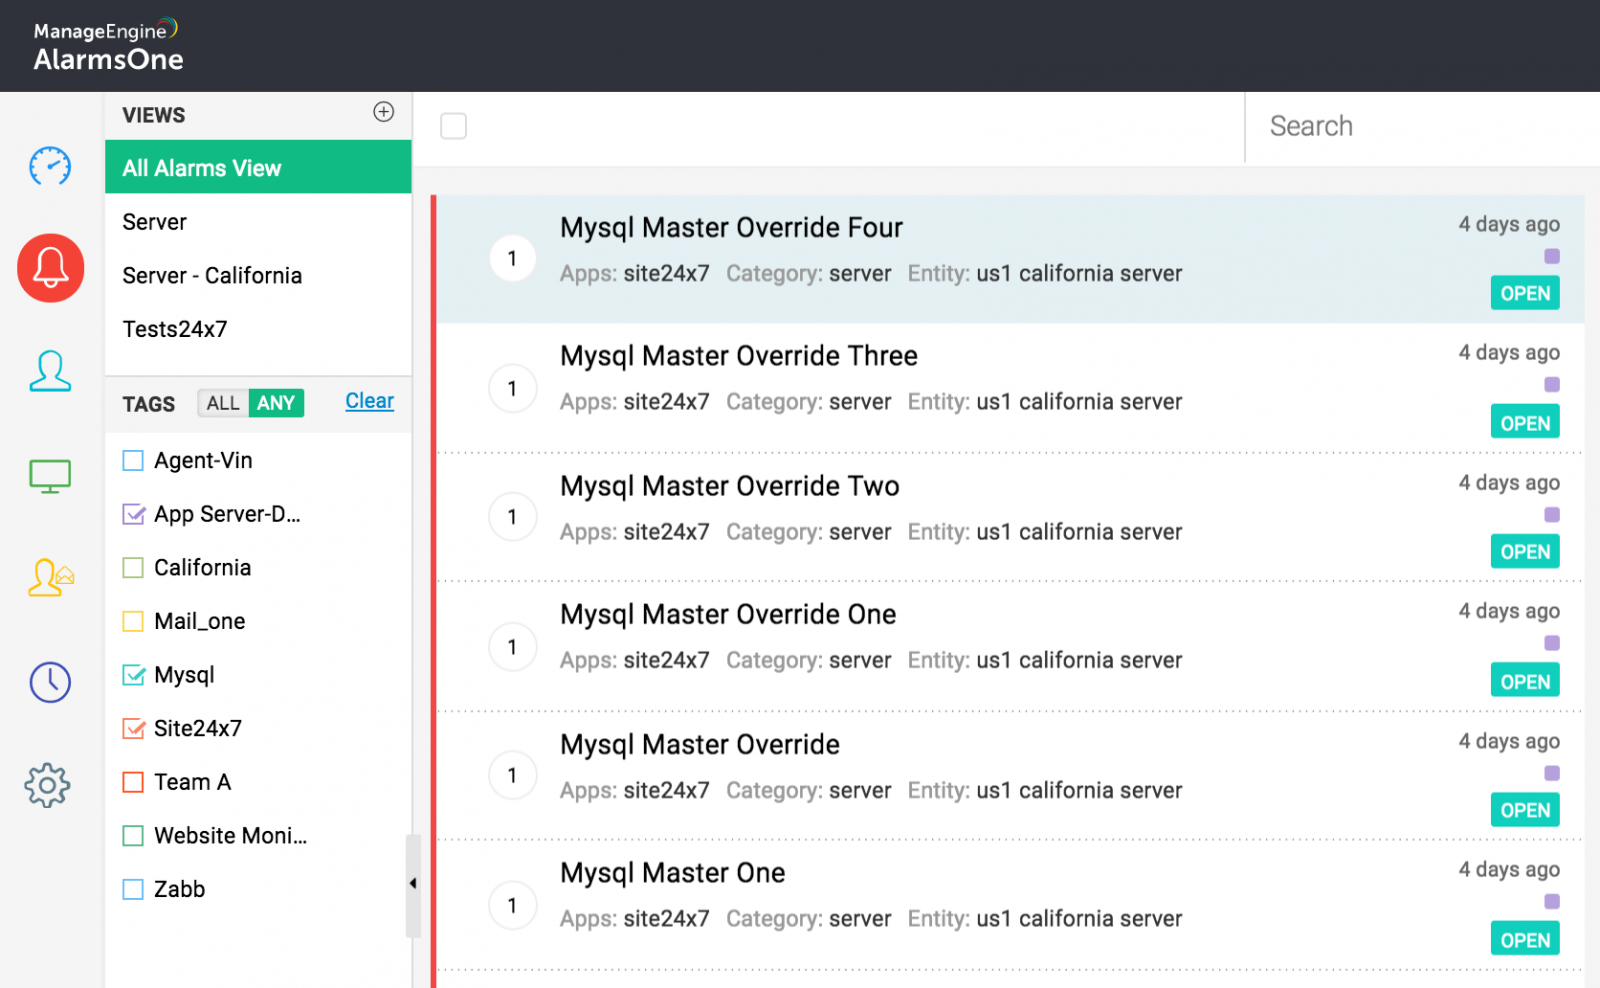Viewport: 1600px width, 988px height.
Task: Select the Tests24x7 view
Action: coord(258,329)
